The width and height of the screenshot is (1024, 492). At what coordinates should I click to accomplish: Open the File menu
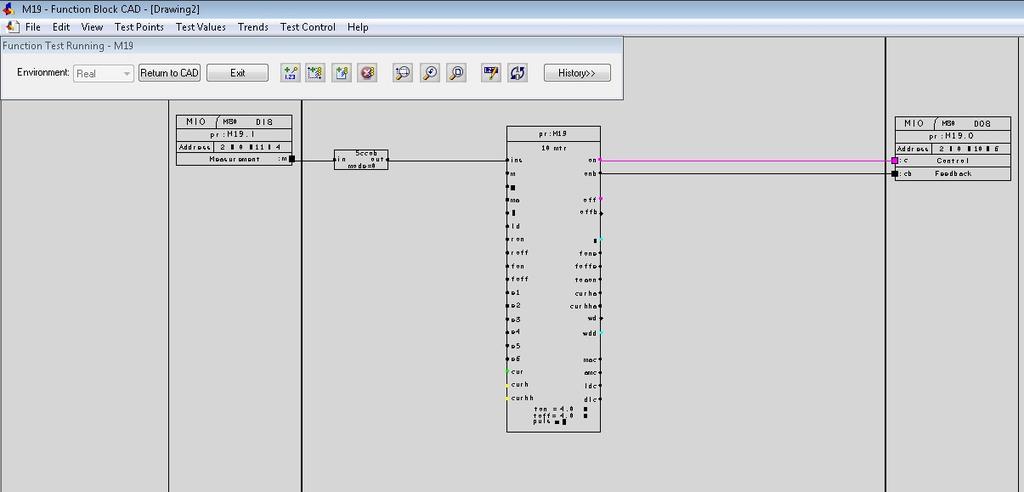pos(33,27)
